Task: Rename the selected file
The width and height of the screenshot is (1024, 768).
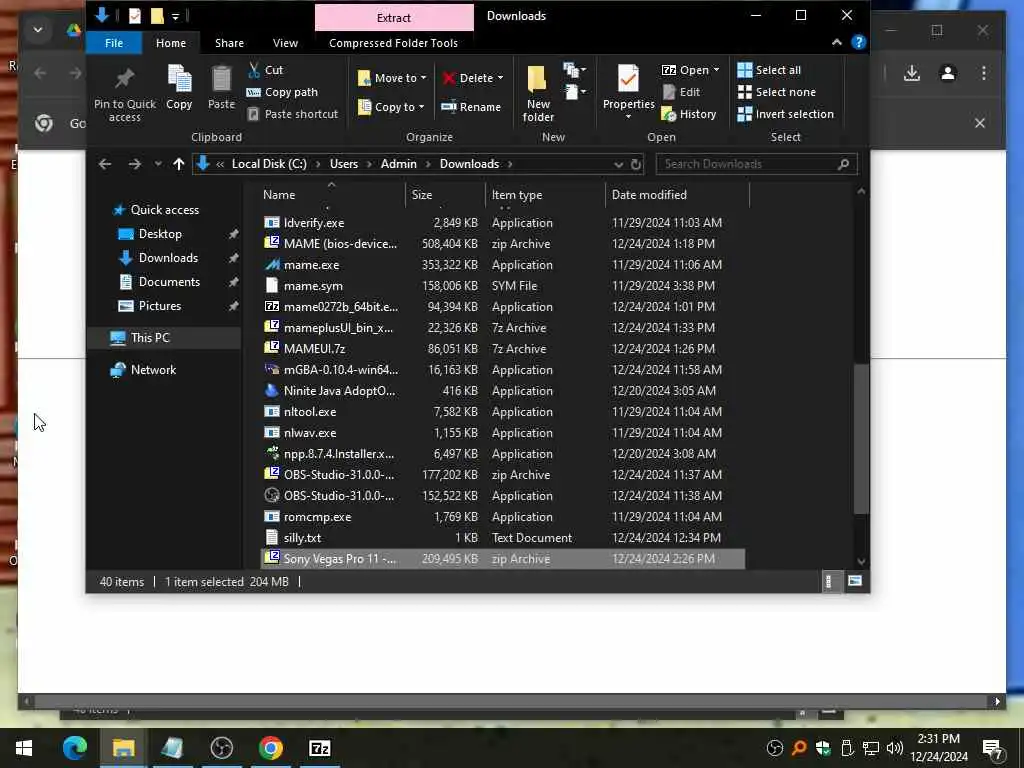Action: click(471, 106)
